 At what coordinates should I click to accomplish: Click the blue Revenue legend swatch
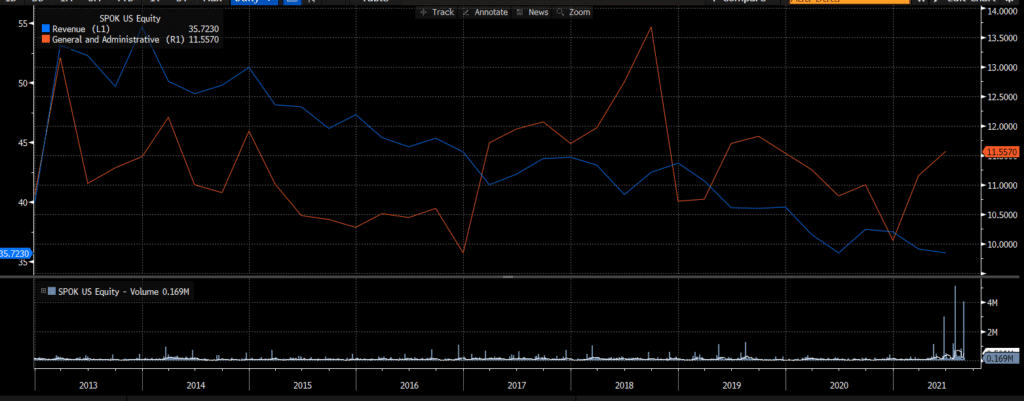tap(45, 29)
